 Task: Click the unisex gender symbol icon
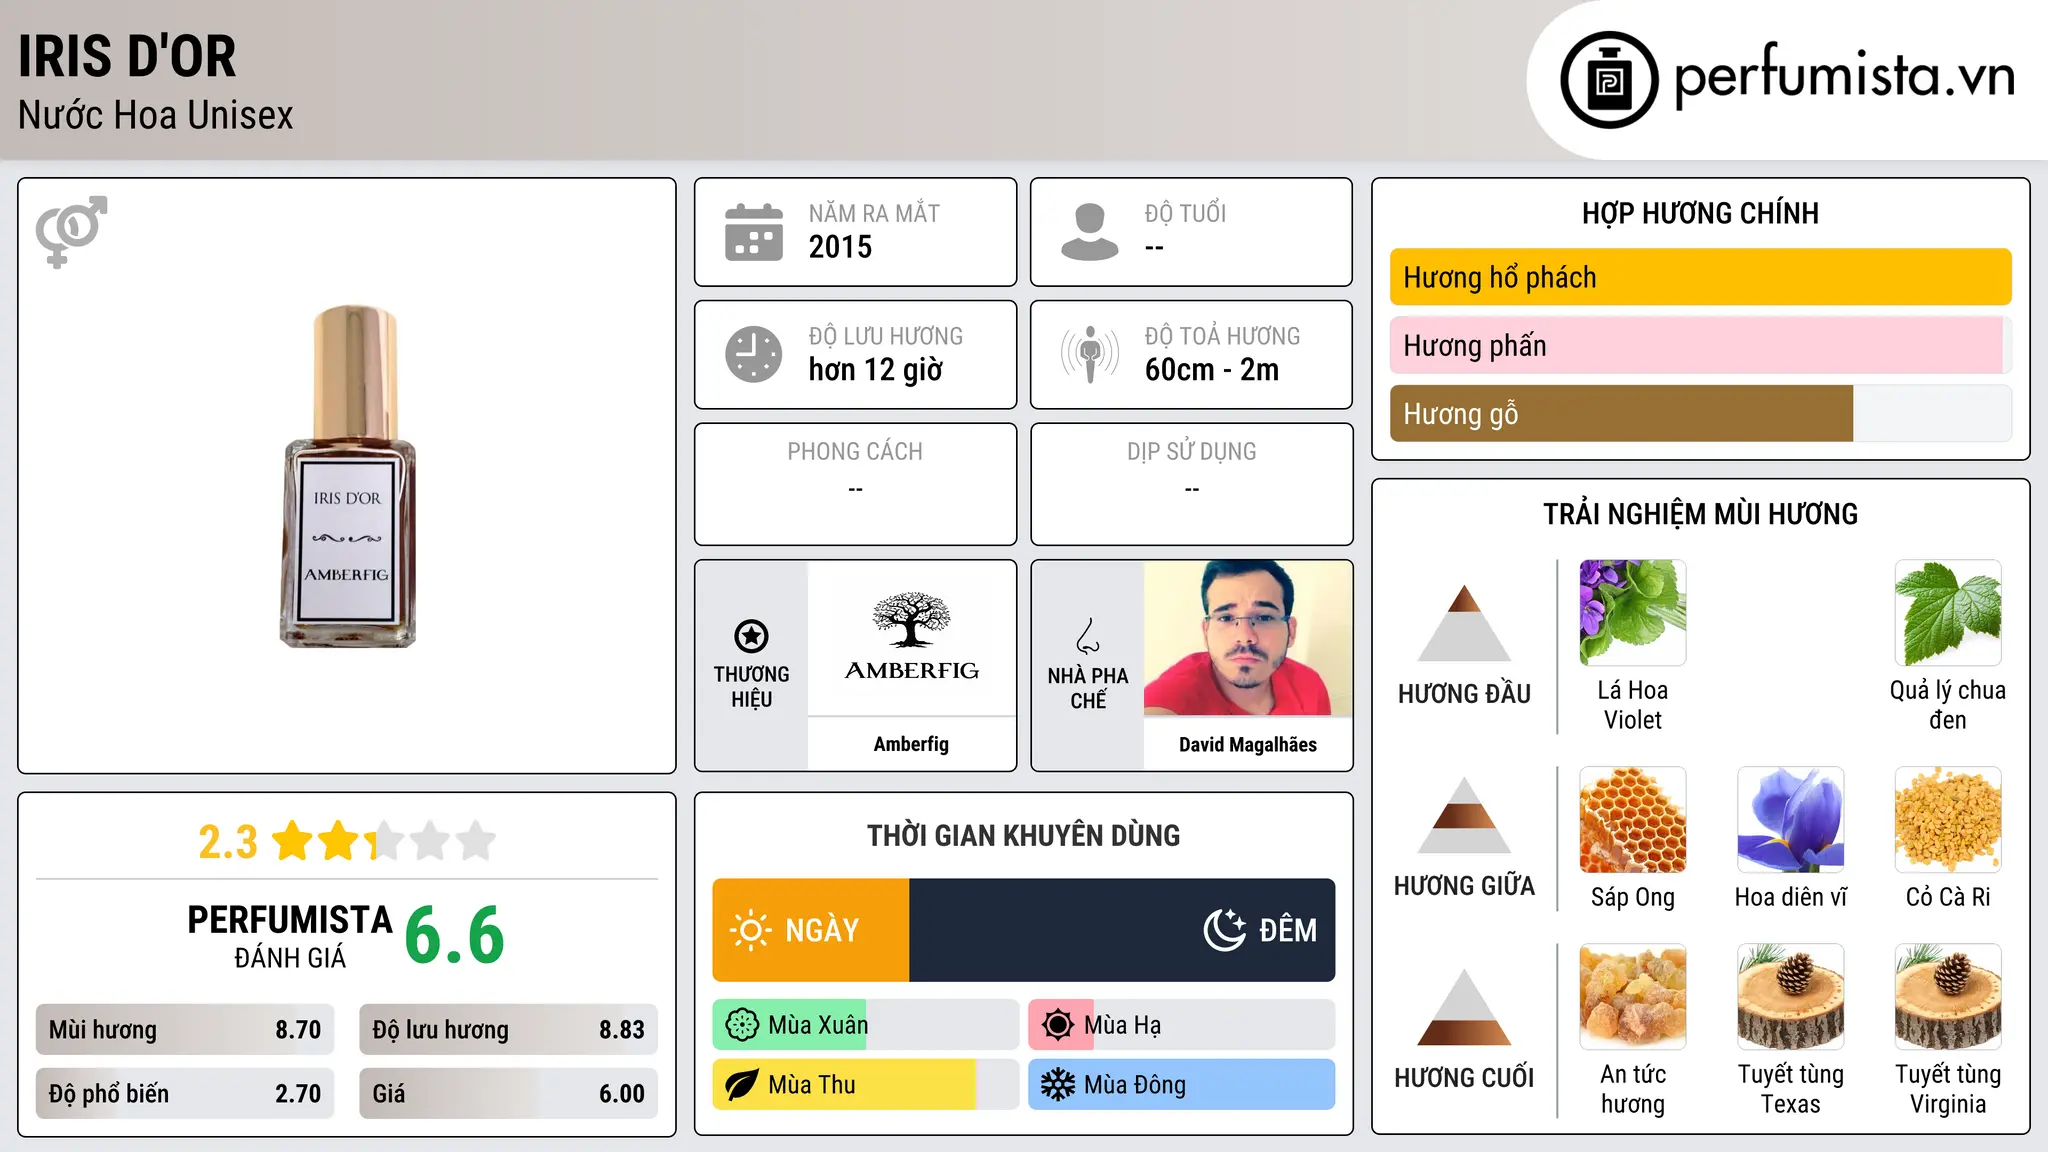click(71, 231)
